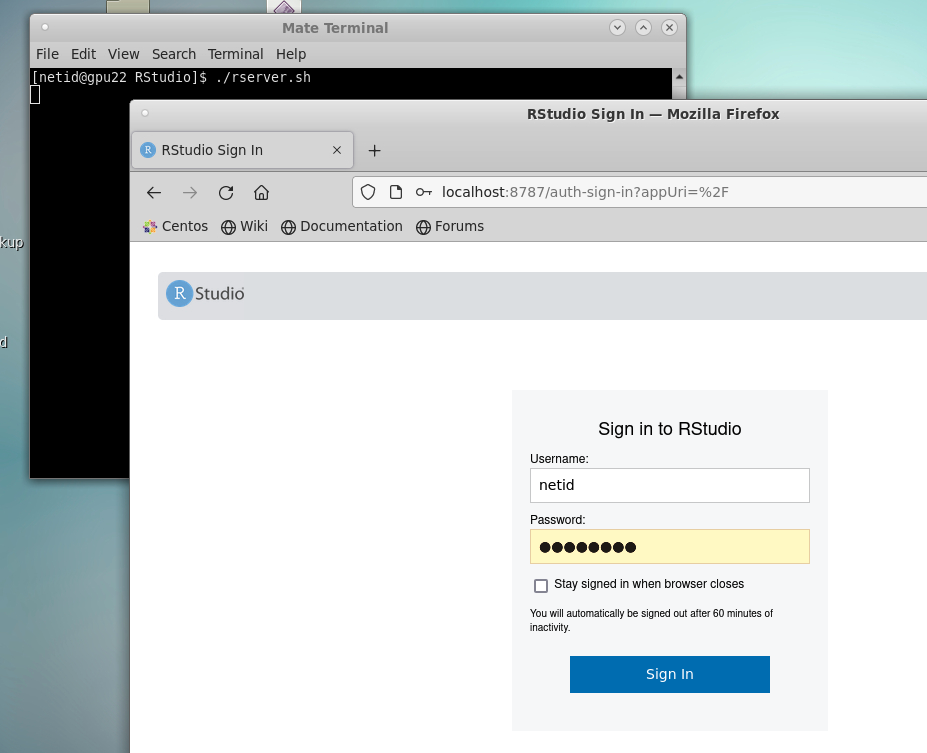Open a new Firefox tab
This screenshot has height=753, width=927.
(x=374, y=151)
